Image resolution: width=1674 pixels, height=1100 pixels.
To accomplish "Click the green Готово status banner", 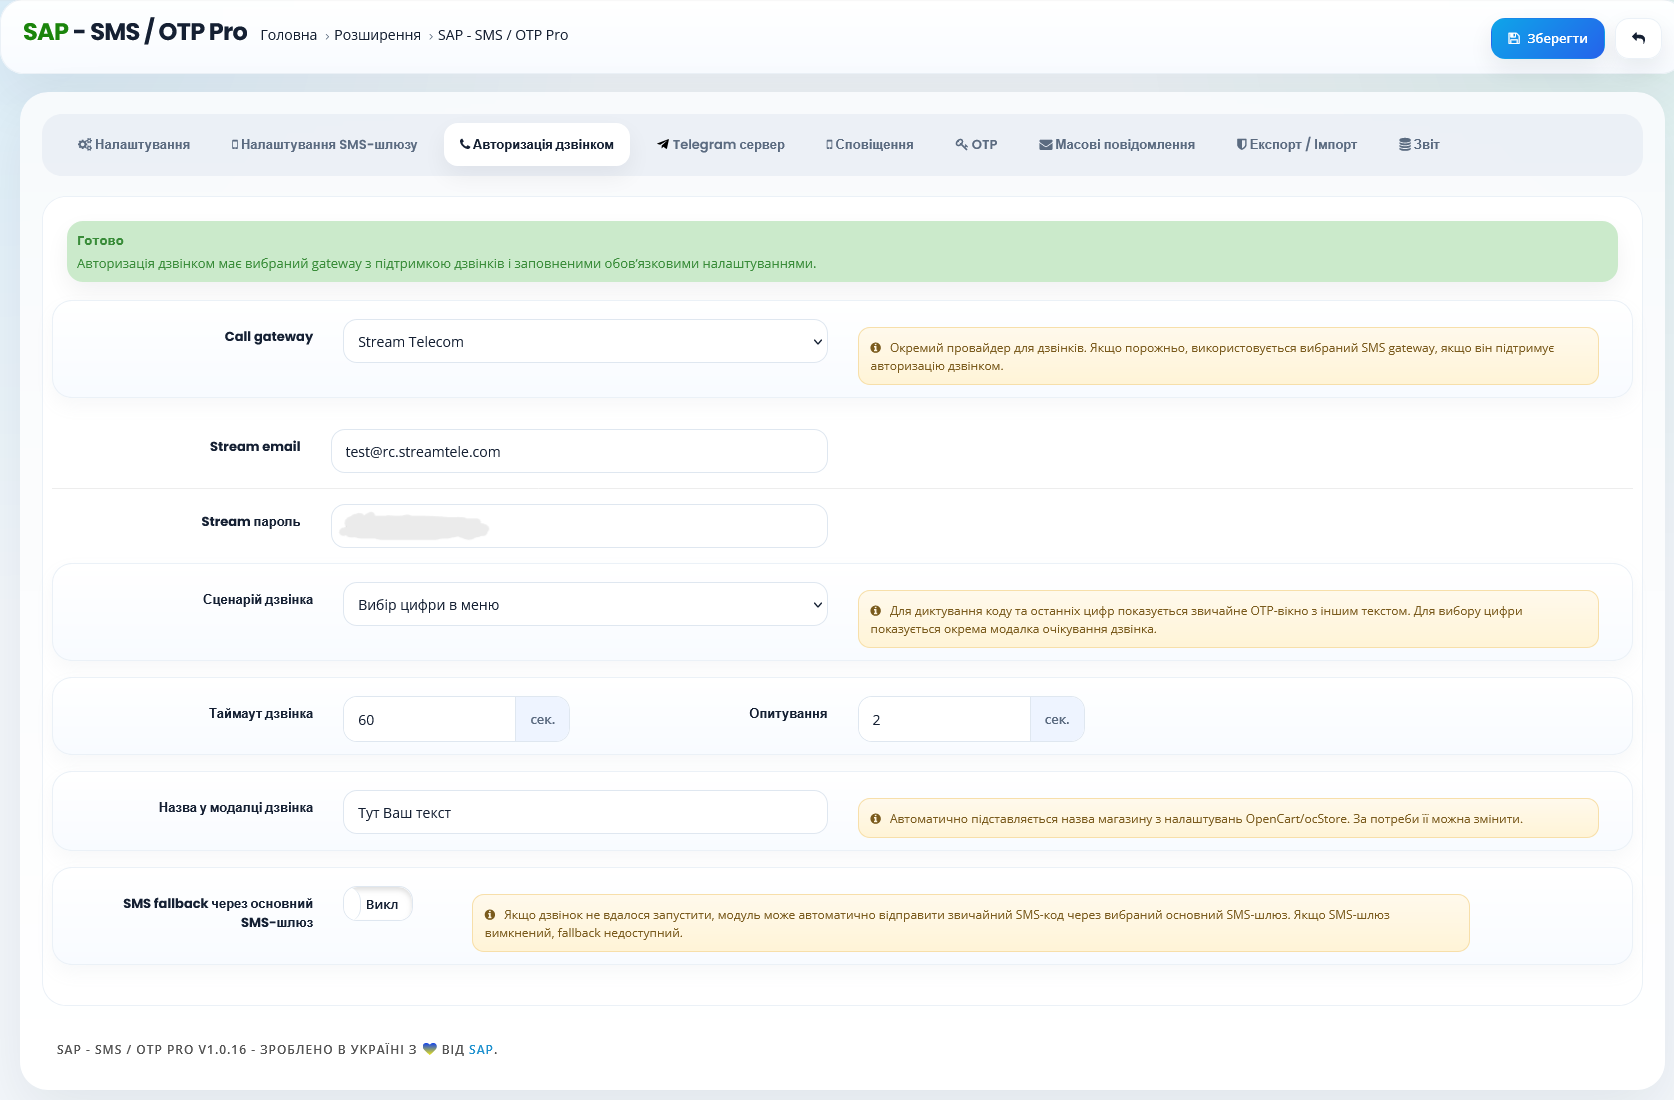I will click(x=842, y=252).
